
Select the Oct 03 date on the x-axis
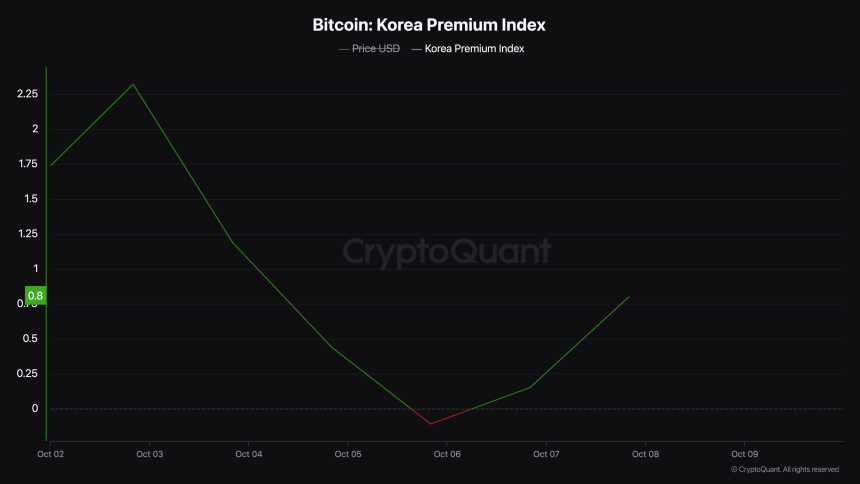point(150,454)
